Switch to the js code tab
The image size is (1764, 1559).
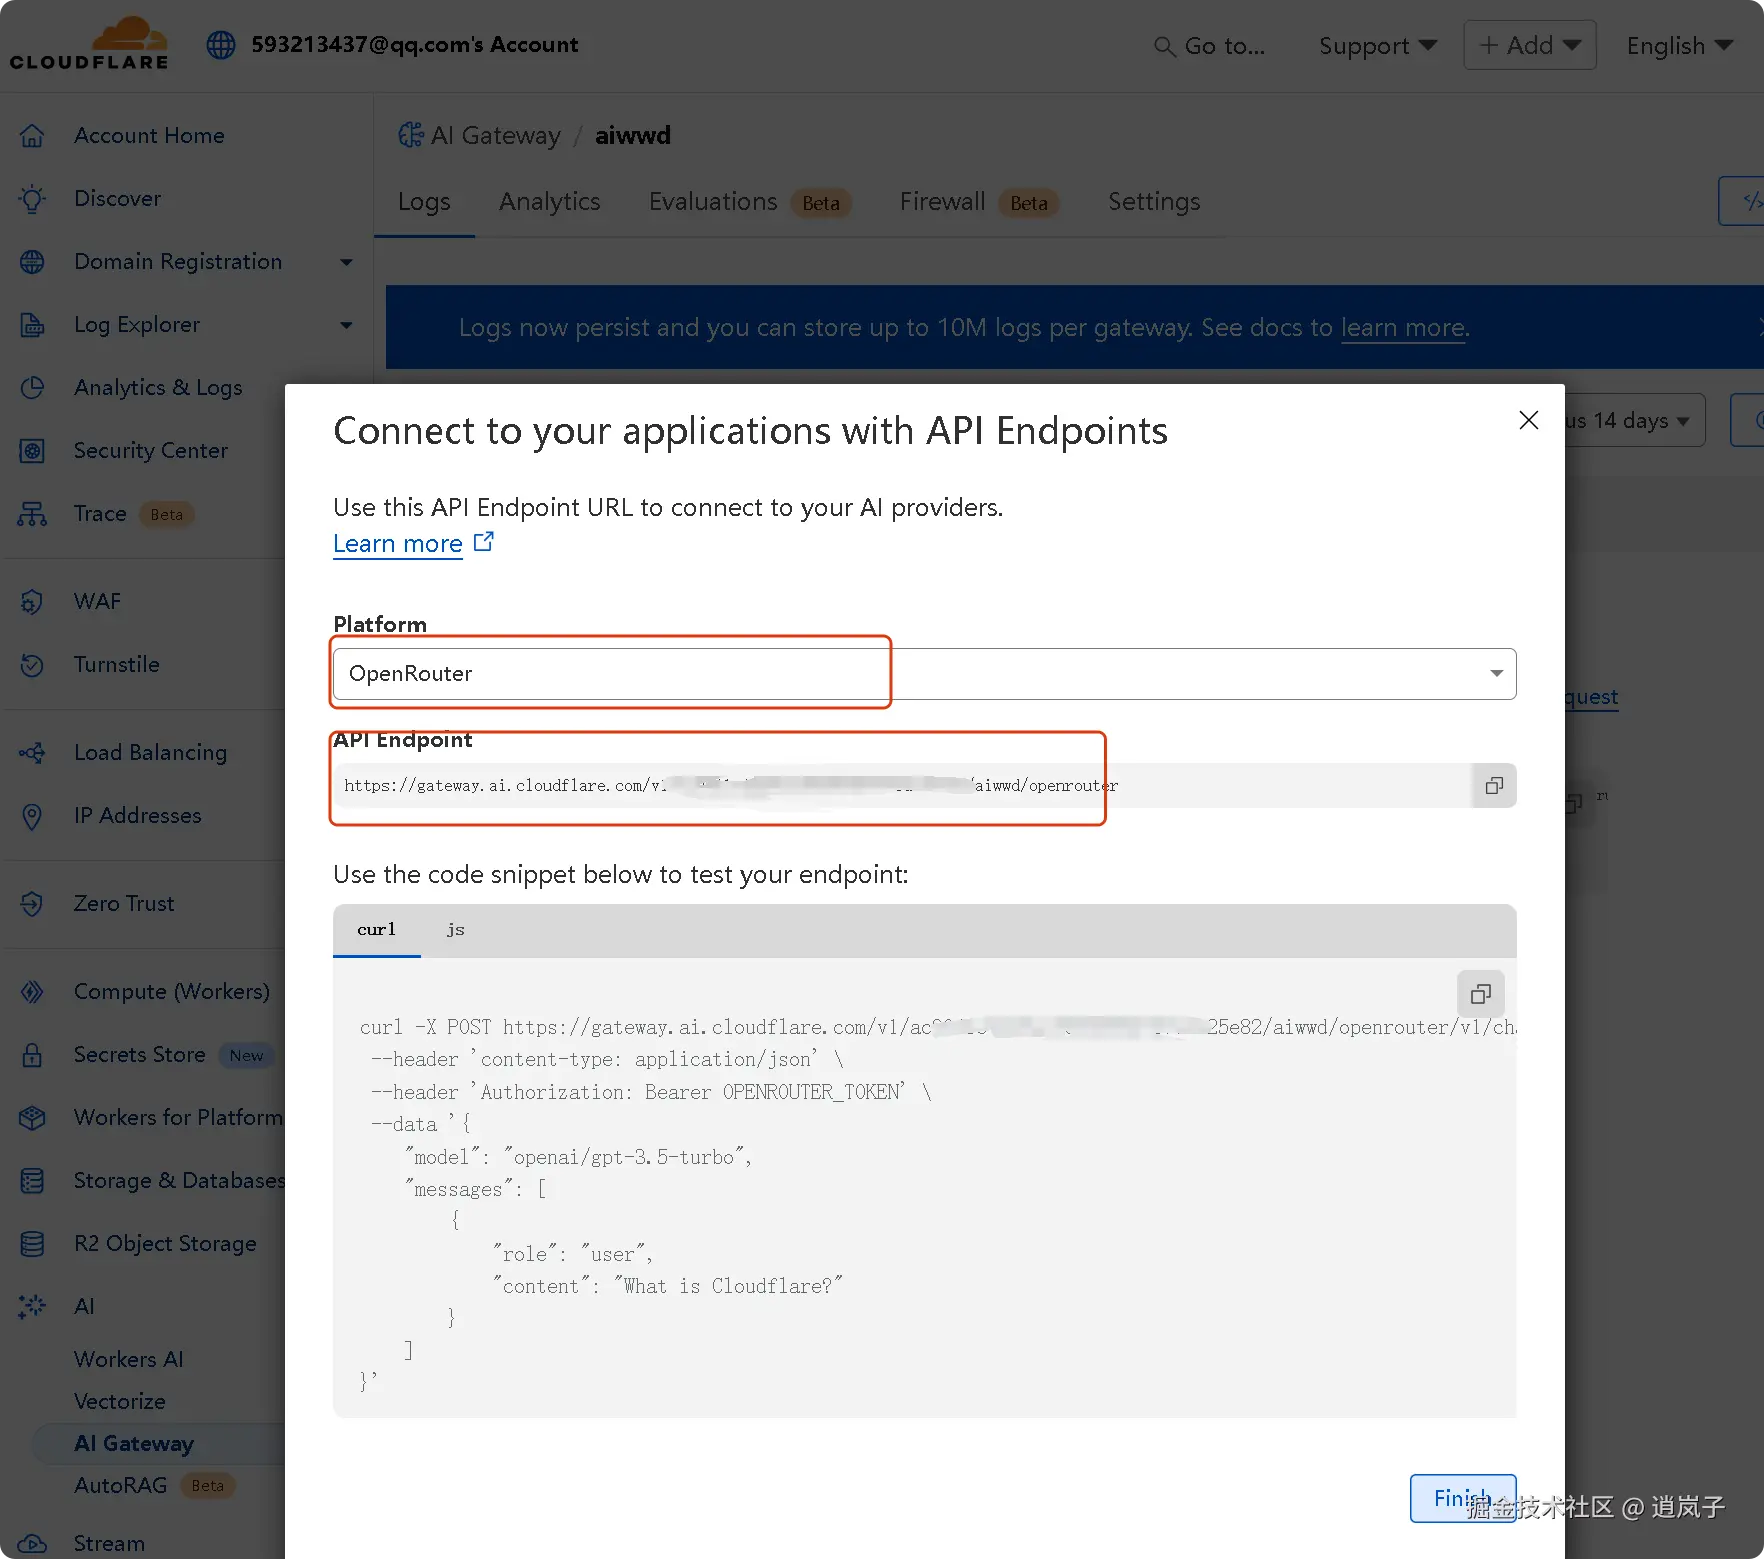click(x=455, y=930)
